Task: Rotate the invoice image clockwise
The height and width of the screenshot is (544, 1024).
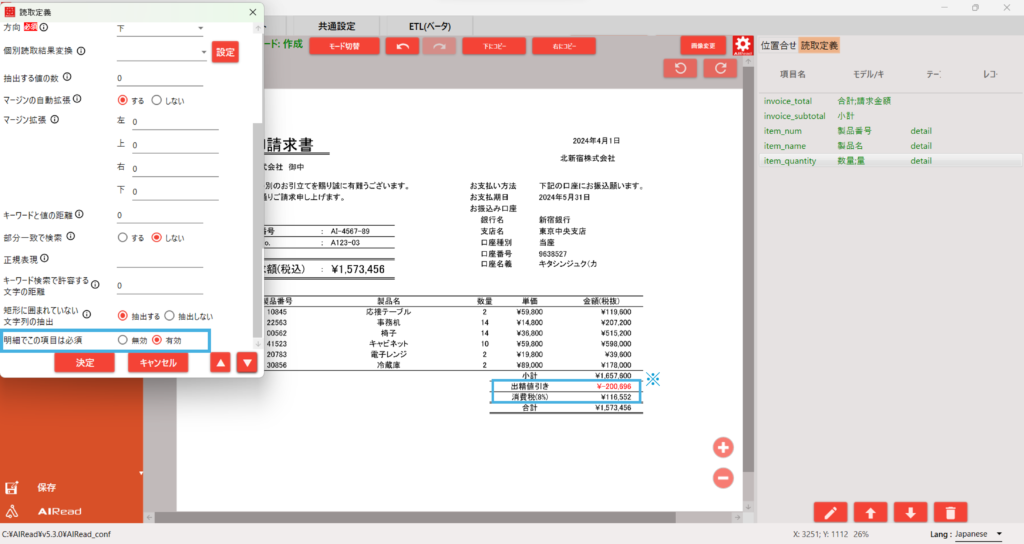Action: (x=719, y=68)
